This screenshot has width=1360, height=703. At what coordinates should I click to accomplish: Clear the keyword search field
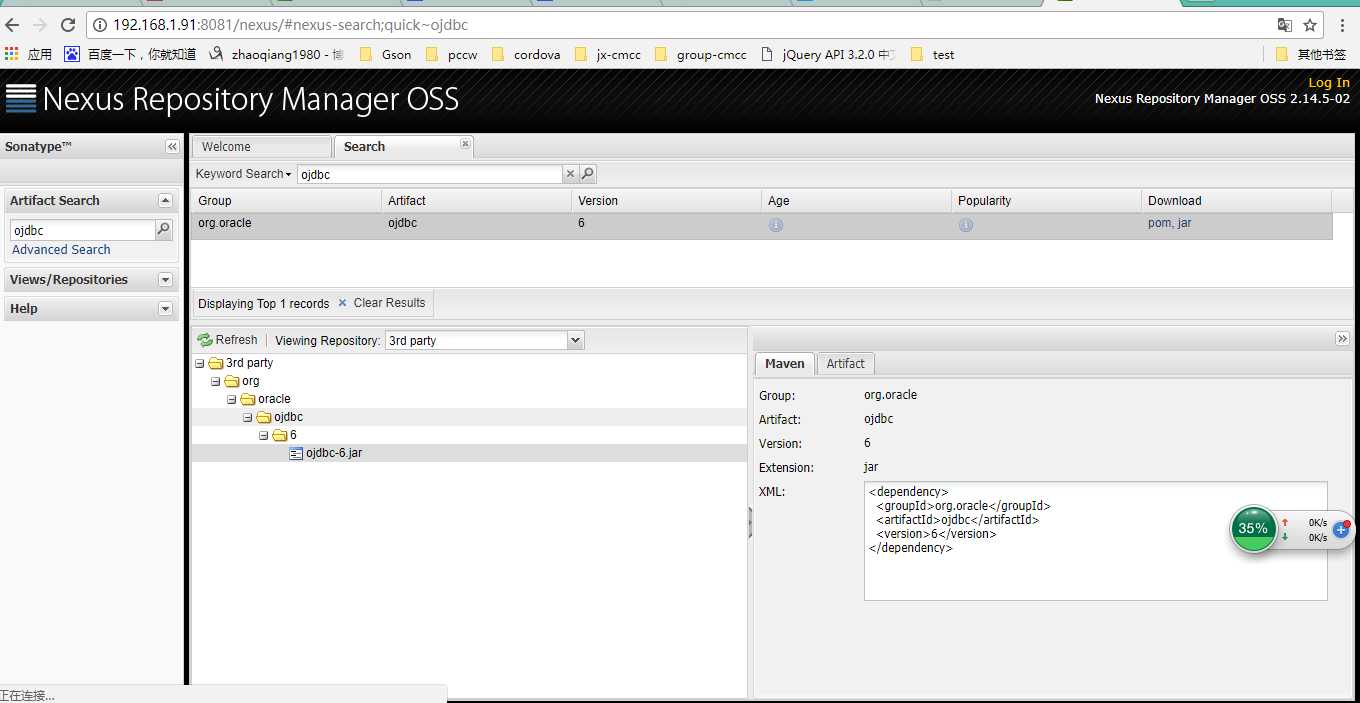point(571,174)
